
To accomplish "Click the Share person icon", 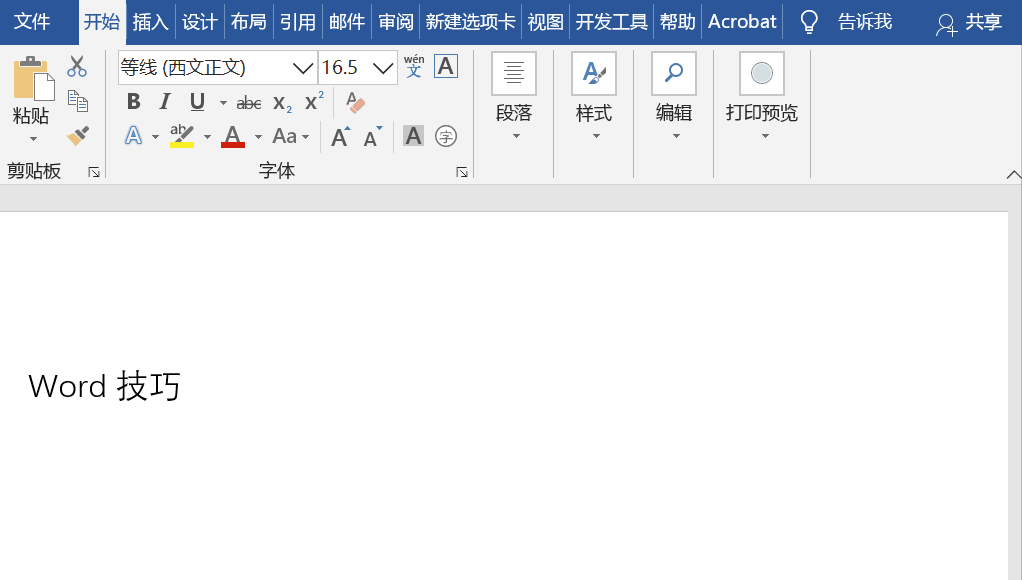I will click(x=946, y=25).
